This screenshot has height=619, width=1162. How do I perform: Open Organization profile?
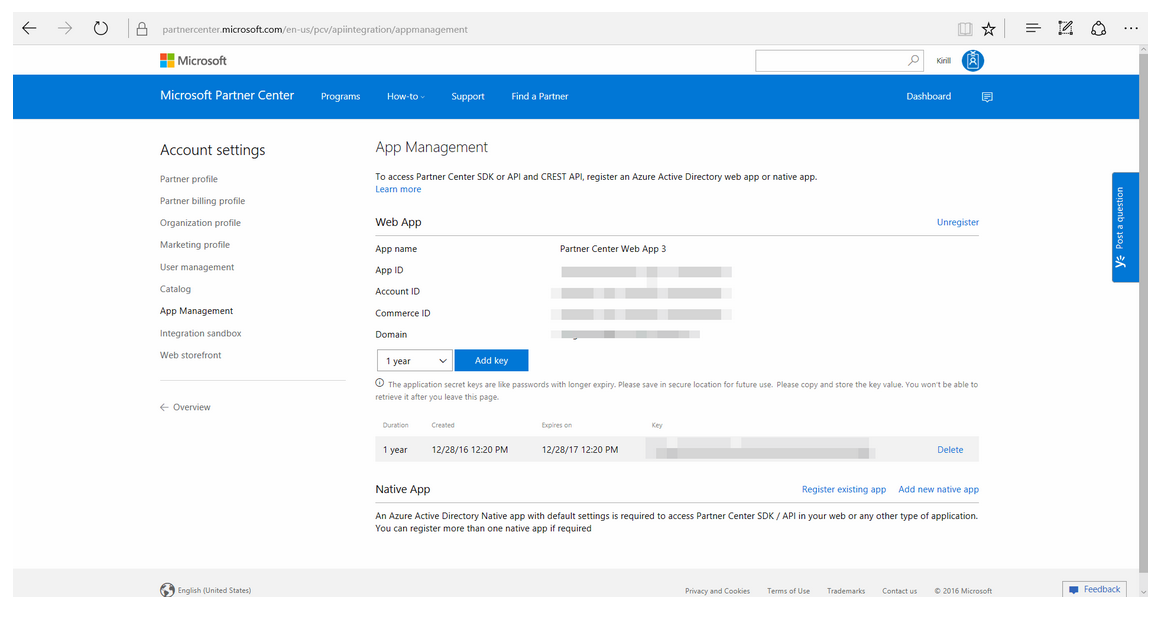coord(200,222)
